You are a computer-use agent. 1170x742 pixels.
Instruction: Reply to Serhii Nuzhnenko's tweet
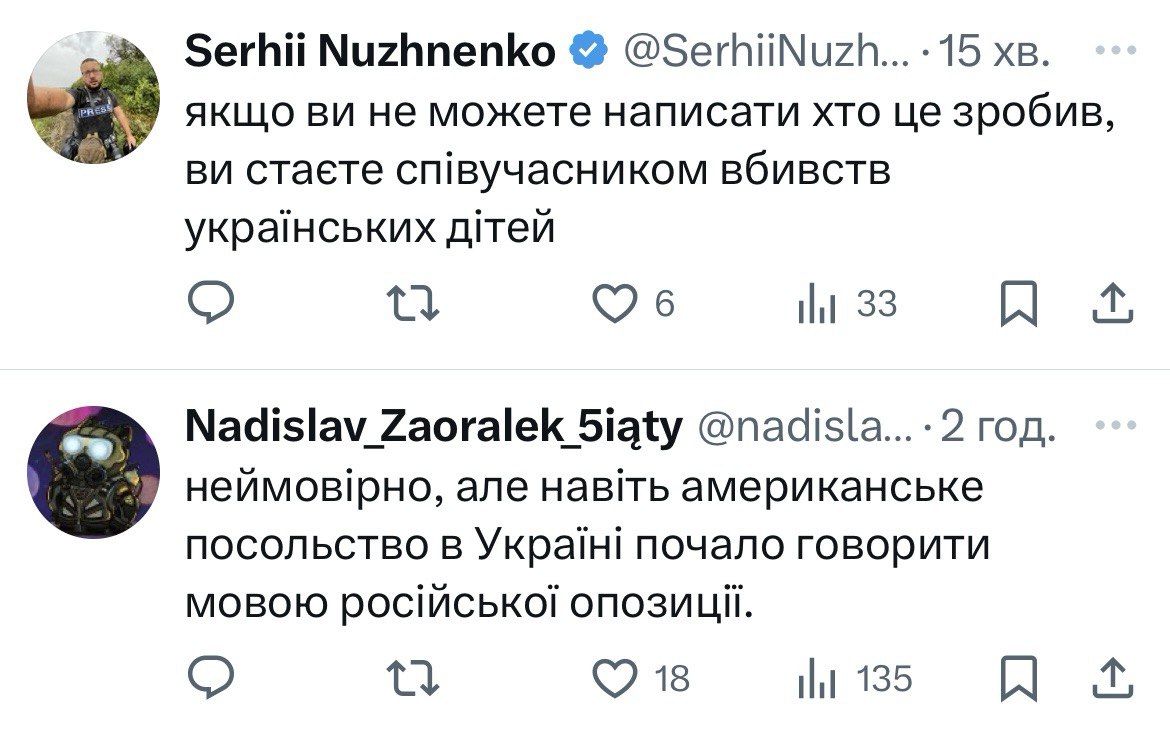click(x=211, y=304)
